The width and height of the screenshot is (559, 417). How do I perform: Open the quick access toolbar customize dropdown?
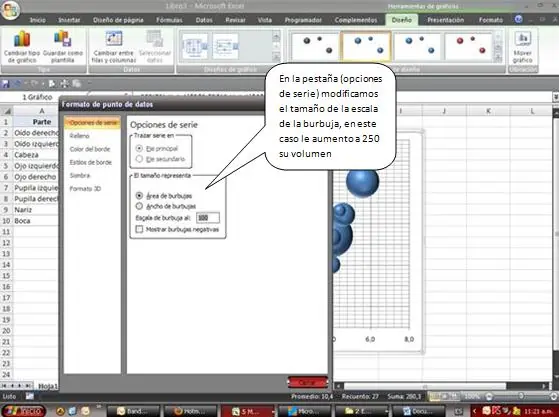(89, 84)
